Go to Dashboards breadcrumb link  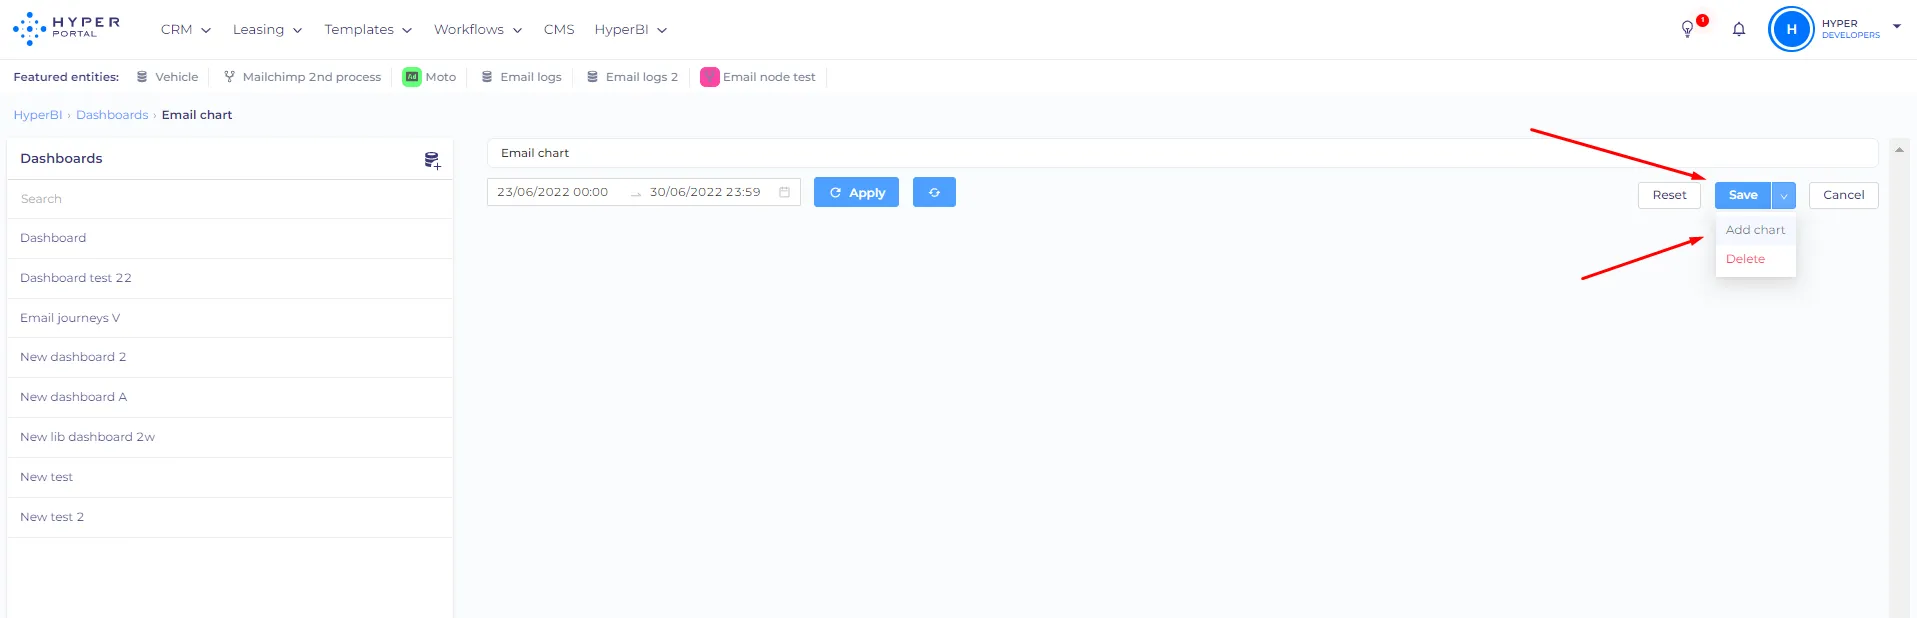coord(112,115)
